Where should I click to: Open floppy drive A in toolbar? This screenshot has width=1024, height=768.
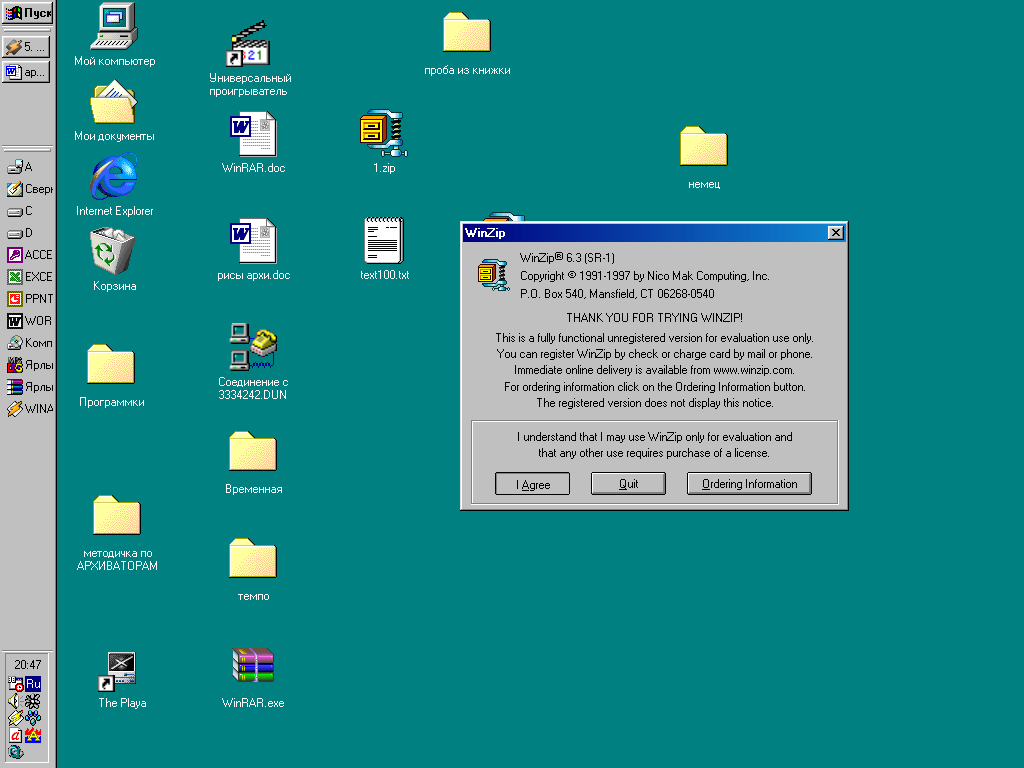(x=20, y=167)
